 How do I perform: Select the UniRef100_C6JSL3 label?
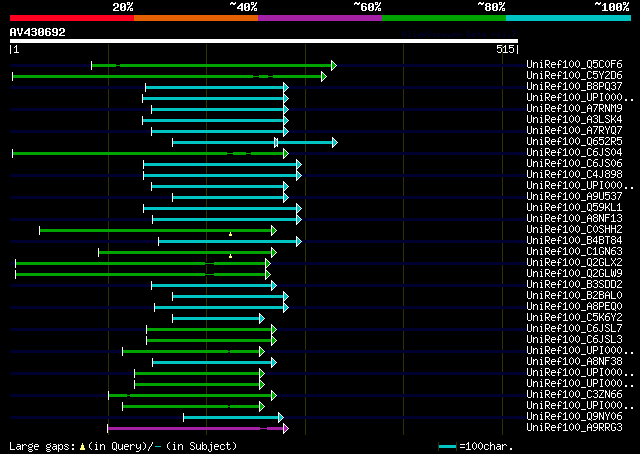click(574, 340)
